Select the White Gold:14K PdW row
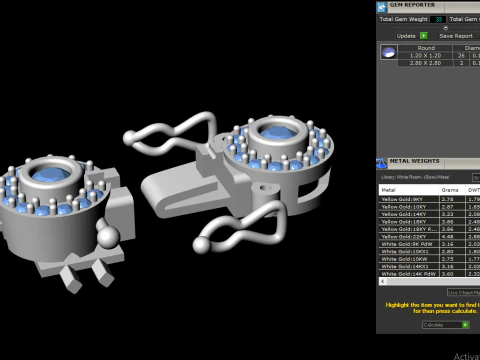The image size is (480, 360). [429, 274]
